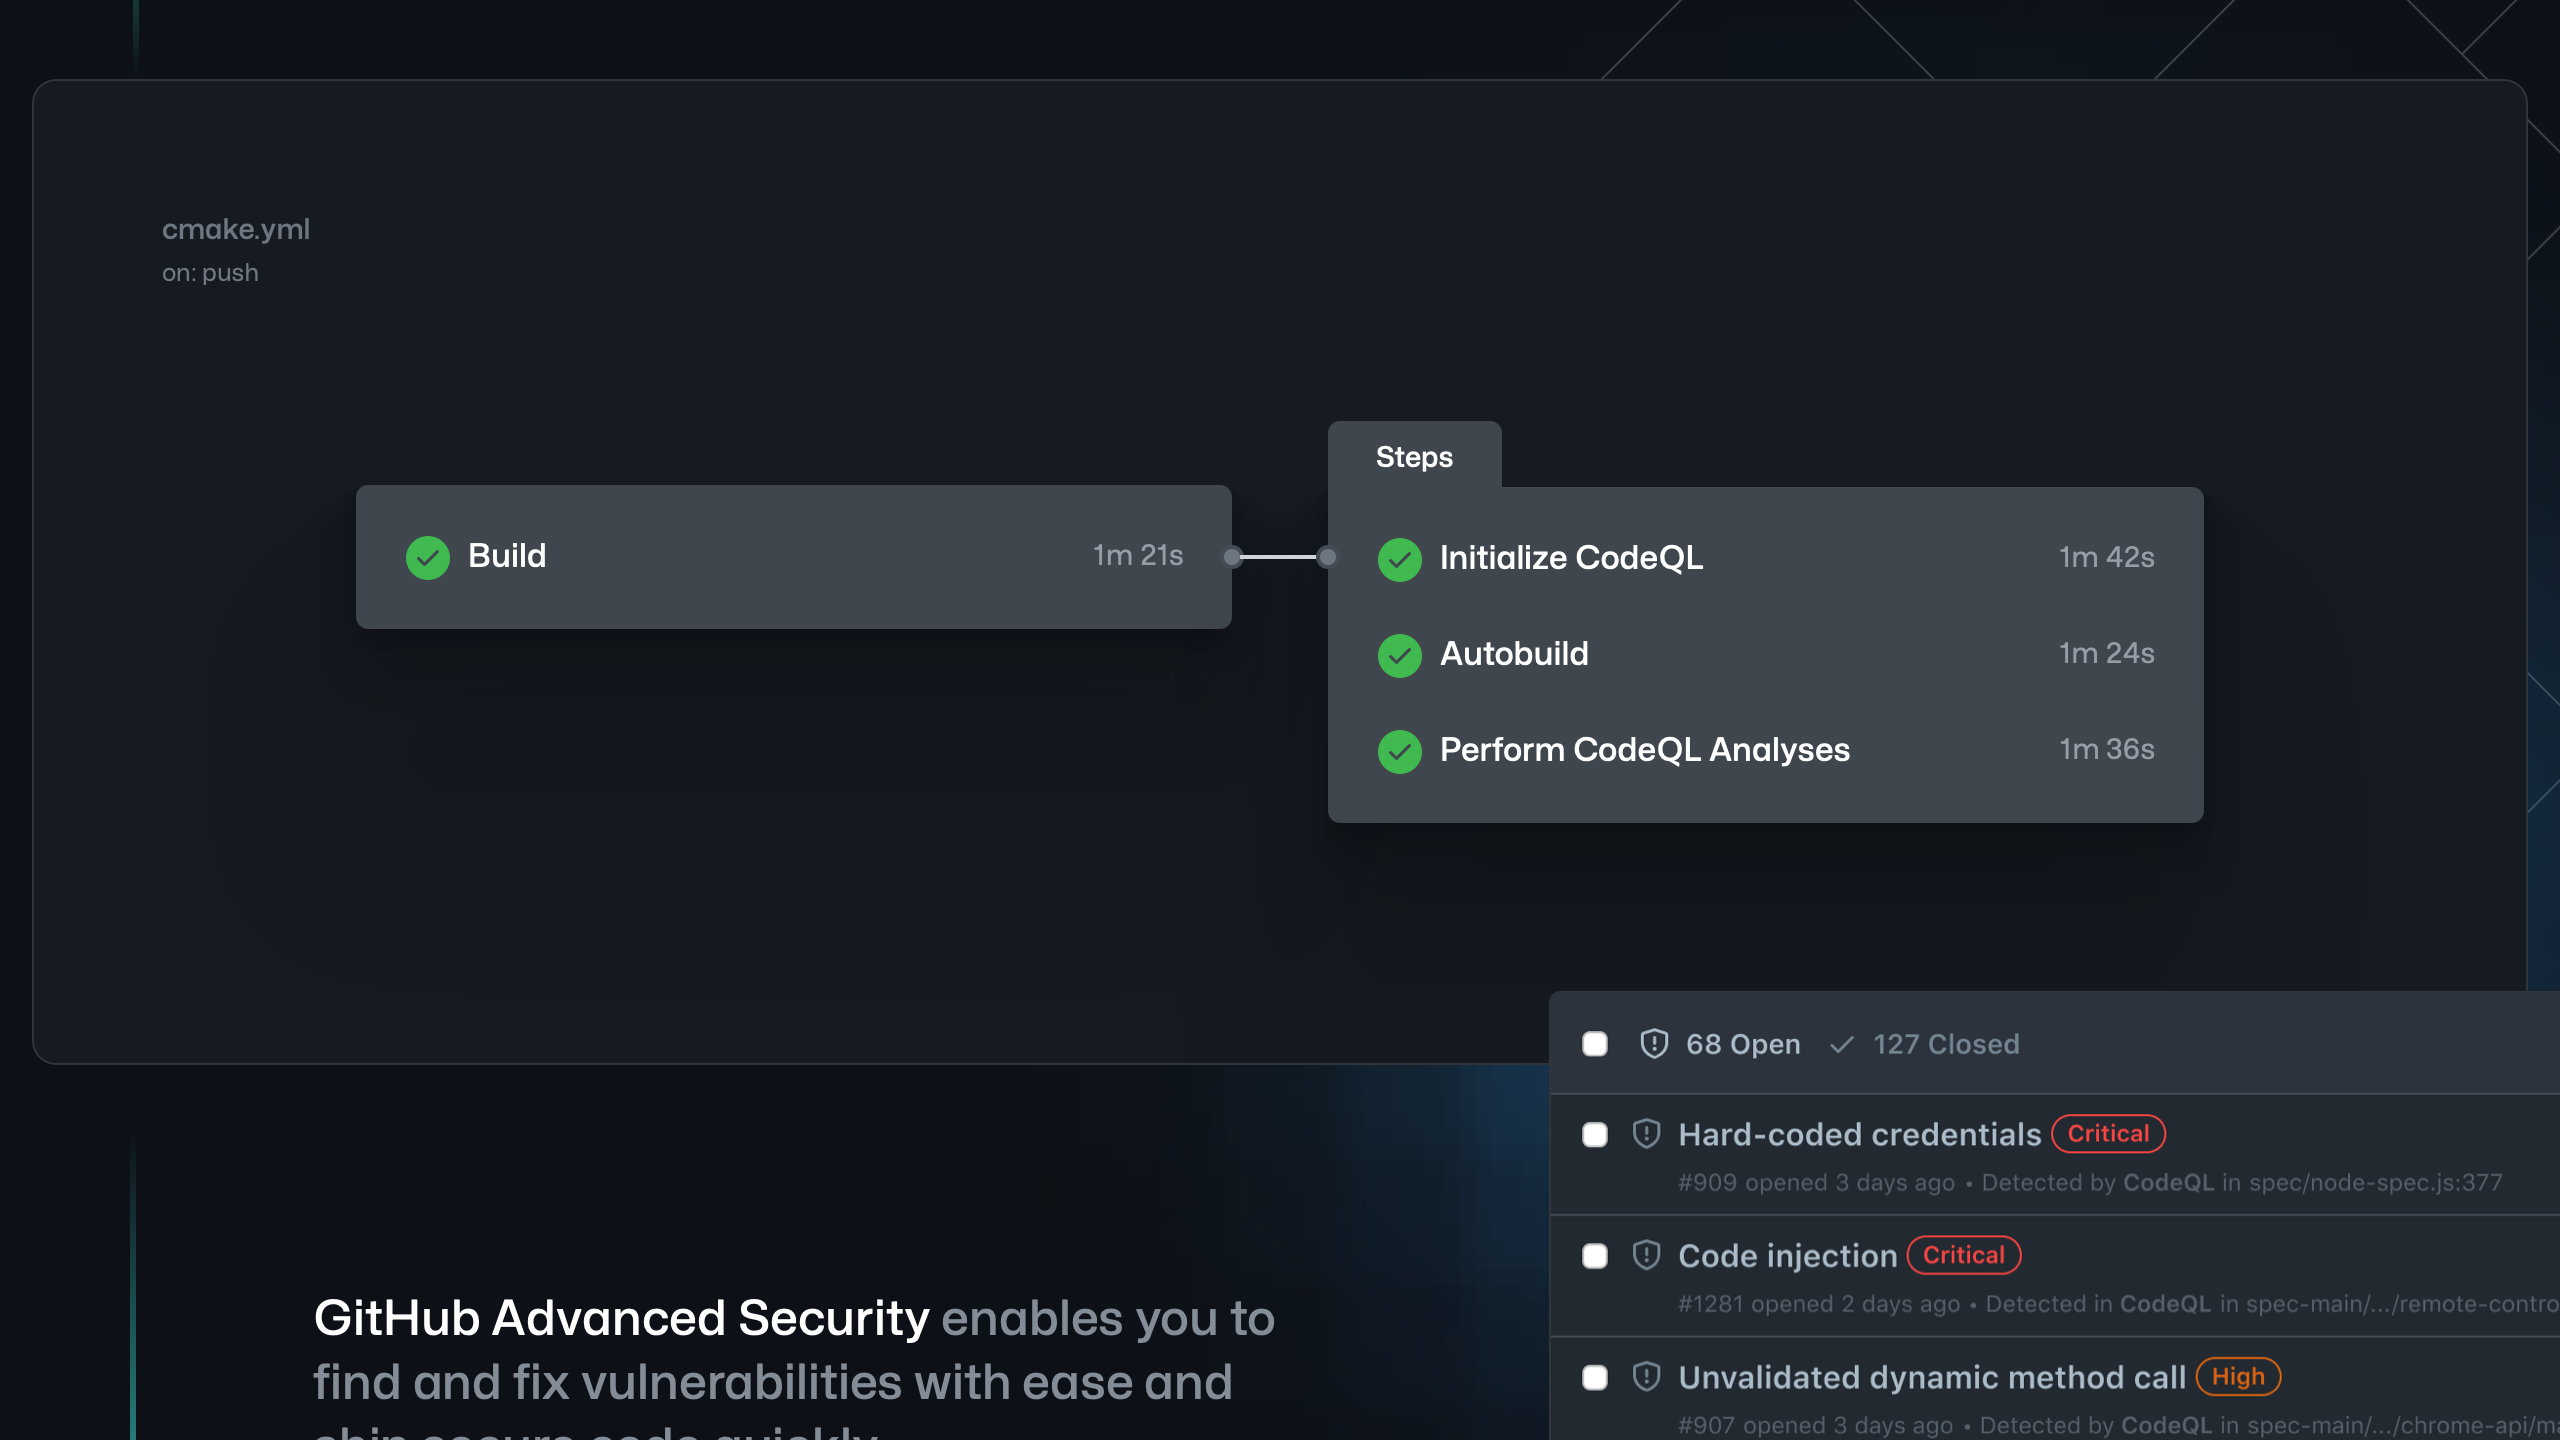The height and width of the screenshot is (1440, 2560).
Task: Click the success check icon for Autobuild
Action: click(x=1399, y=655)
